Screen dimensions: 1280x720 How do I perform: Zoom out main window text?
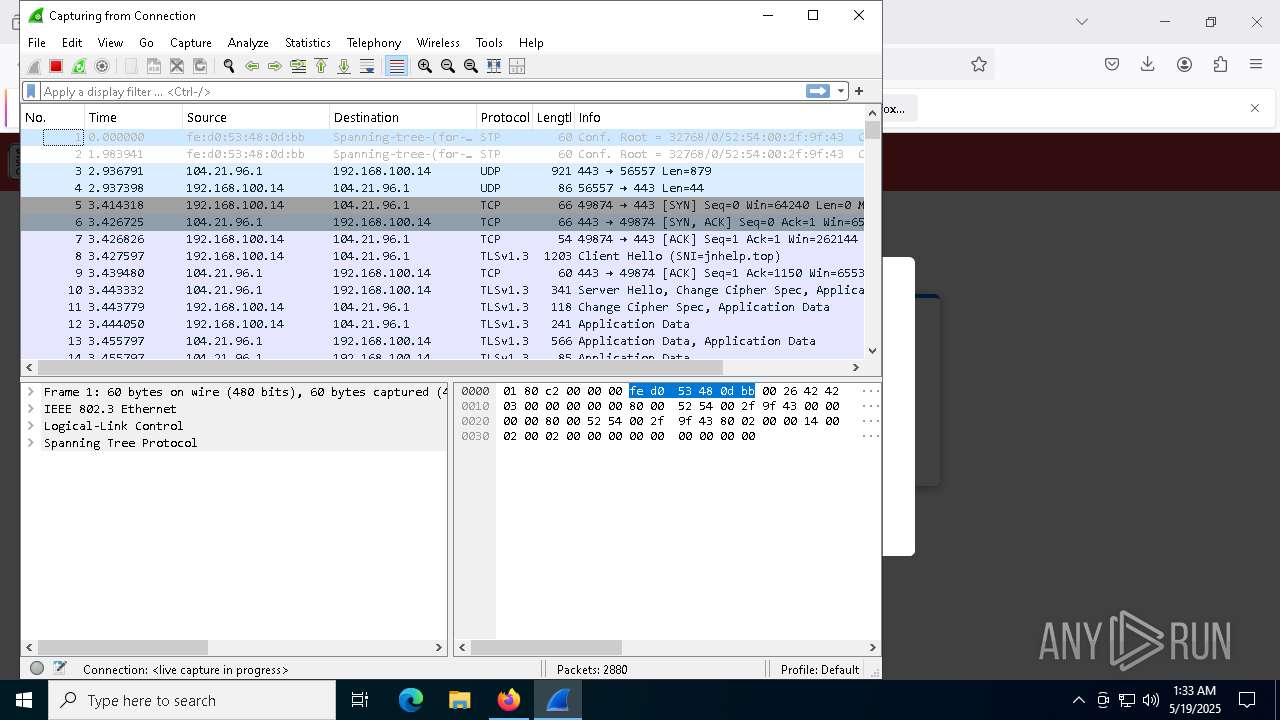(x=448, y=66)
